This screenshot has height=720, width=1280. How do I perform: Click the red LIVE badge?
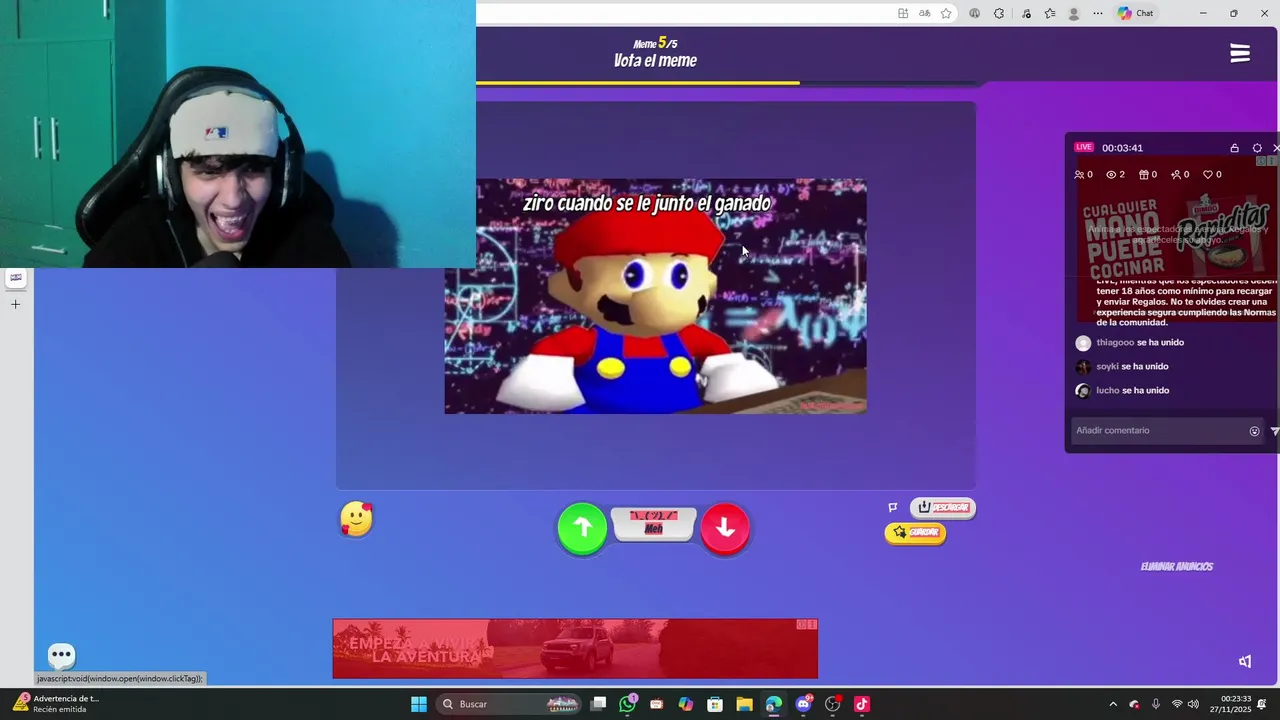click(1084, 147)
